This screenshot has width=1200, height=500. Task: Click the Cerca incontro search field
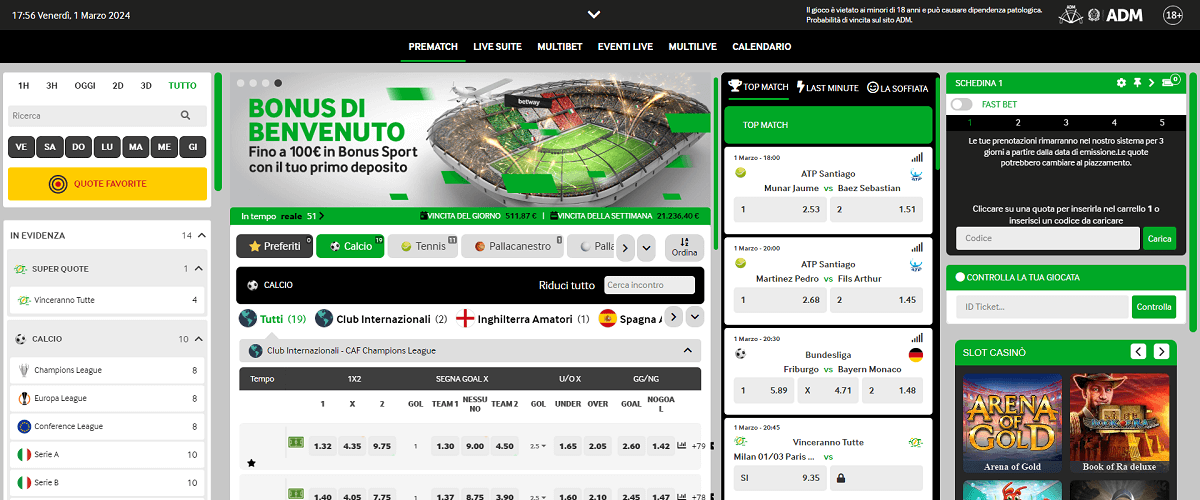tap(649, 285)
